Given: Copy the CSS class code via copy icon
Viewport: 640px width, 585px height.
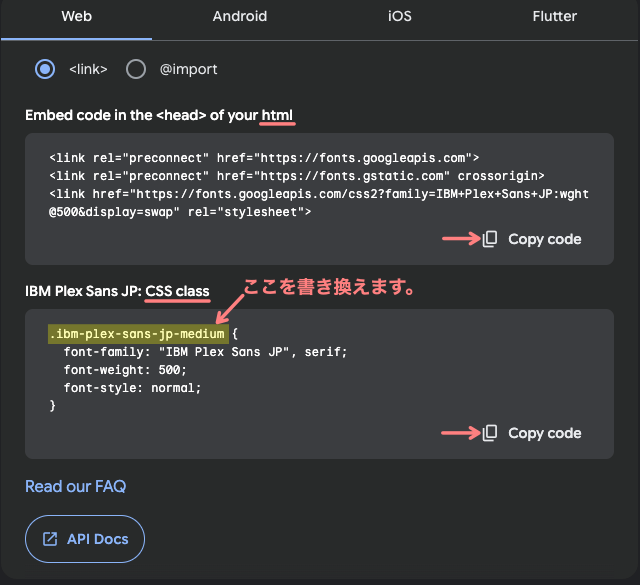Looking at the screenshot, I should tap(490, 433).
